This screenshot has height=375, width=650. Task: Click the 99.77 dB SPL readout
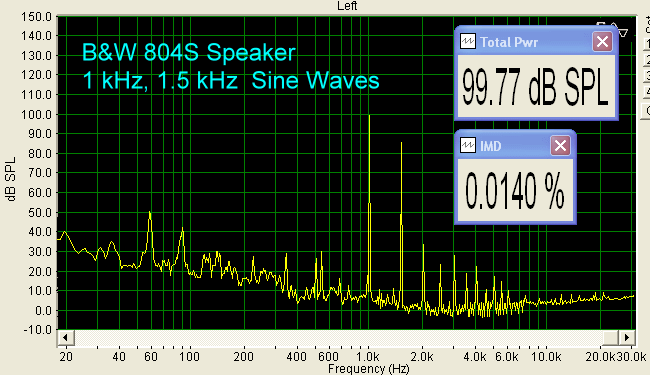coord(535,87)
